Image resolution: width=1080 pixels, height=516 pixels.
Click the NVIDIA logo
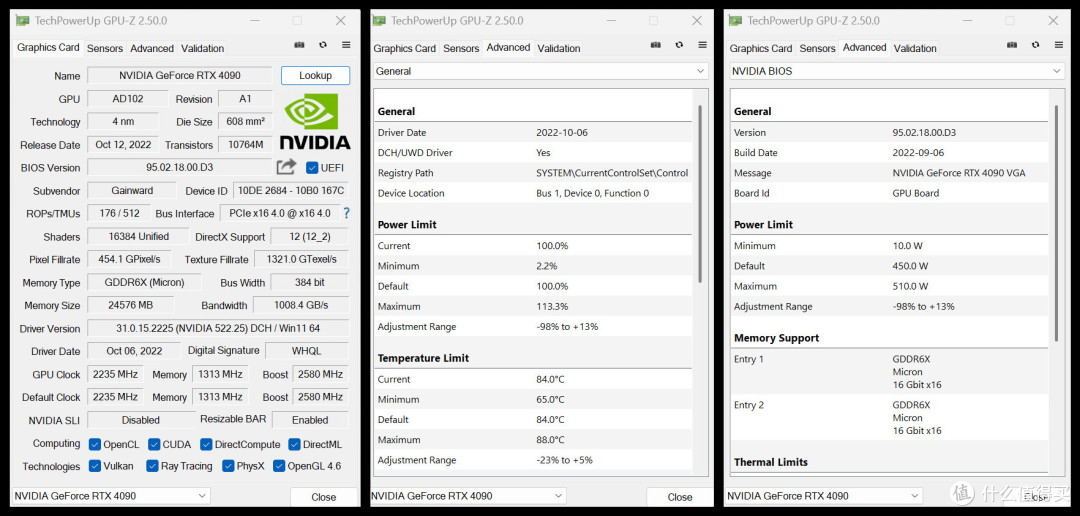point(315,122)
